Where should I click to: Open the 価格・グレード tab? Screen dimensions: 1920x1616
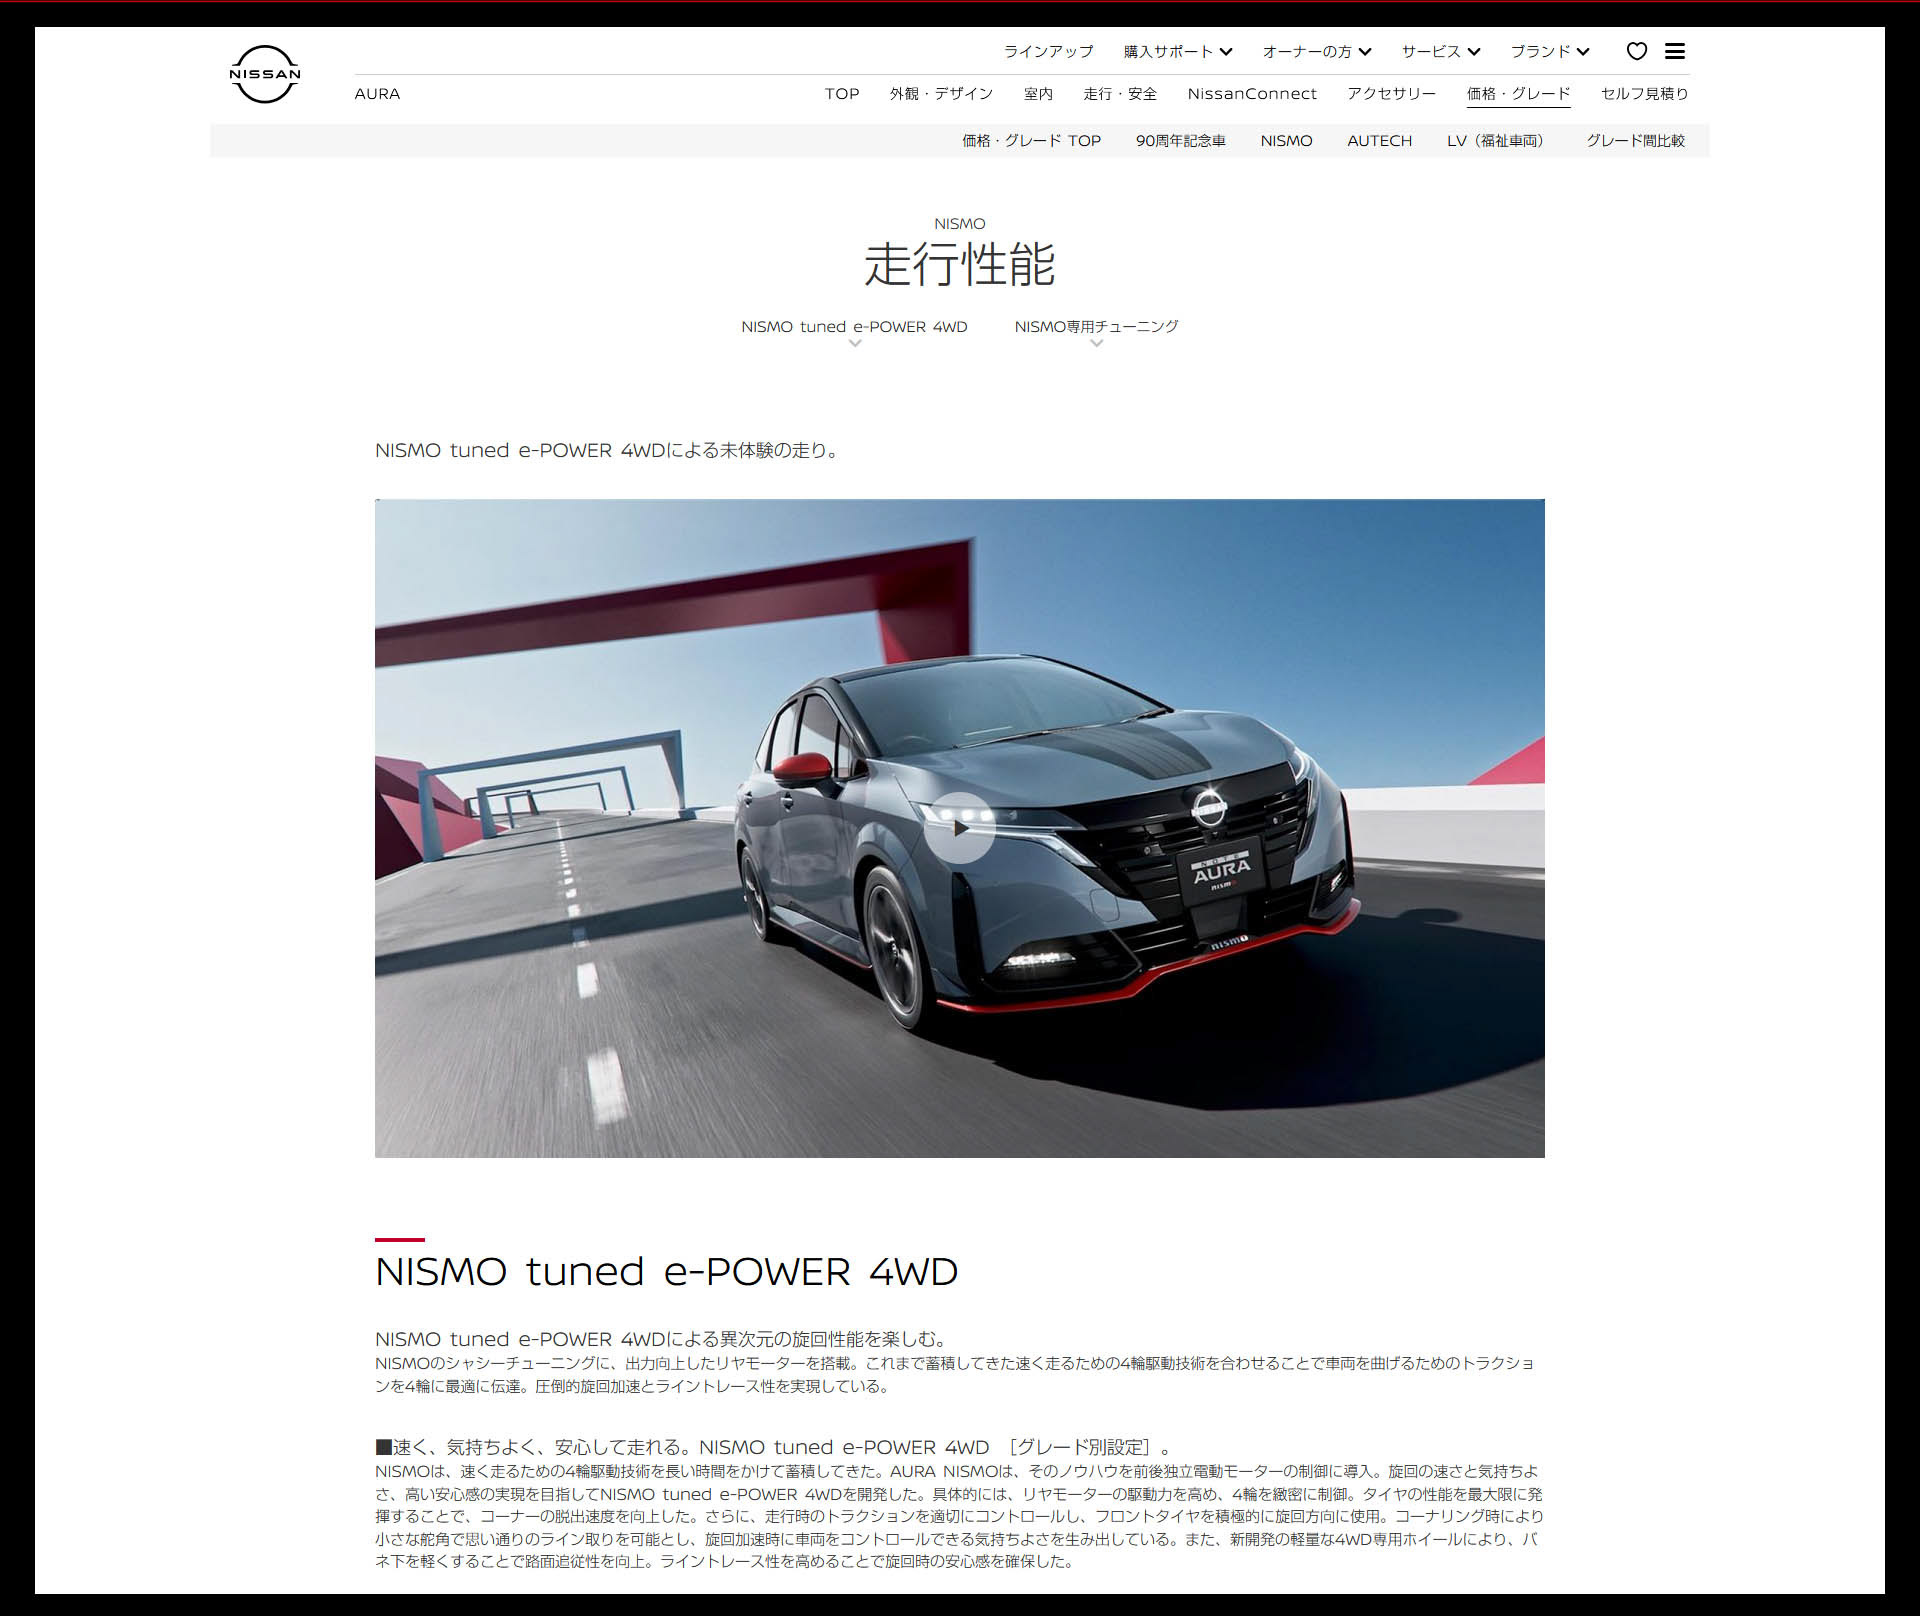click(x=1518, y=94)
